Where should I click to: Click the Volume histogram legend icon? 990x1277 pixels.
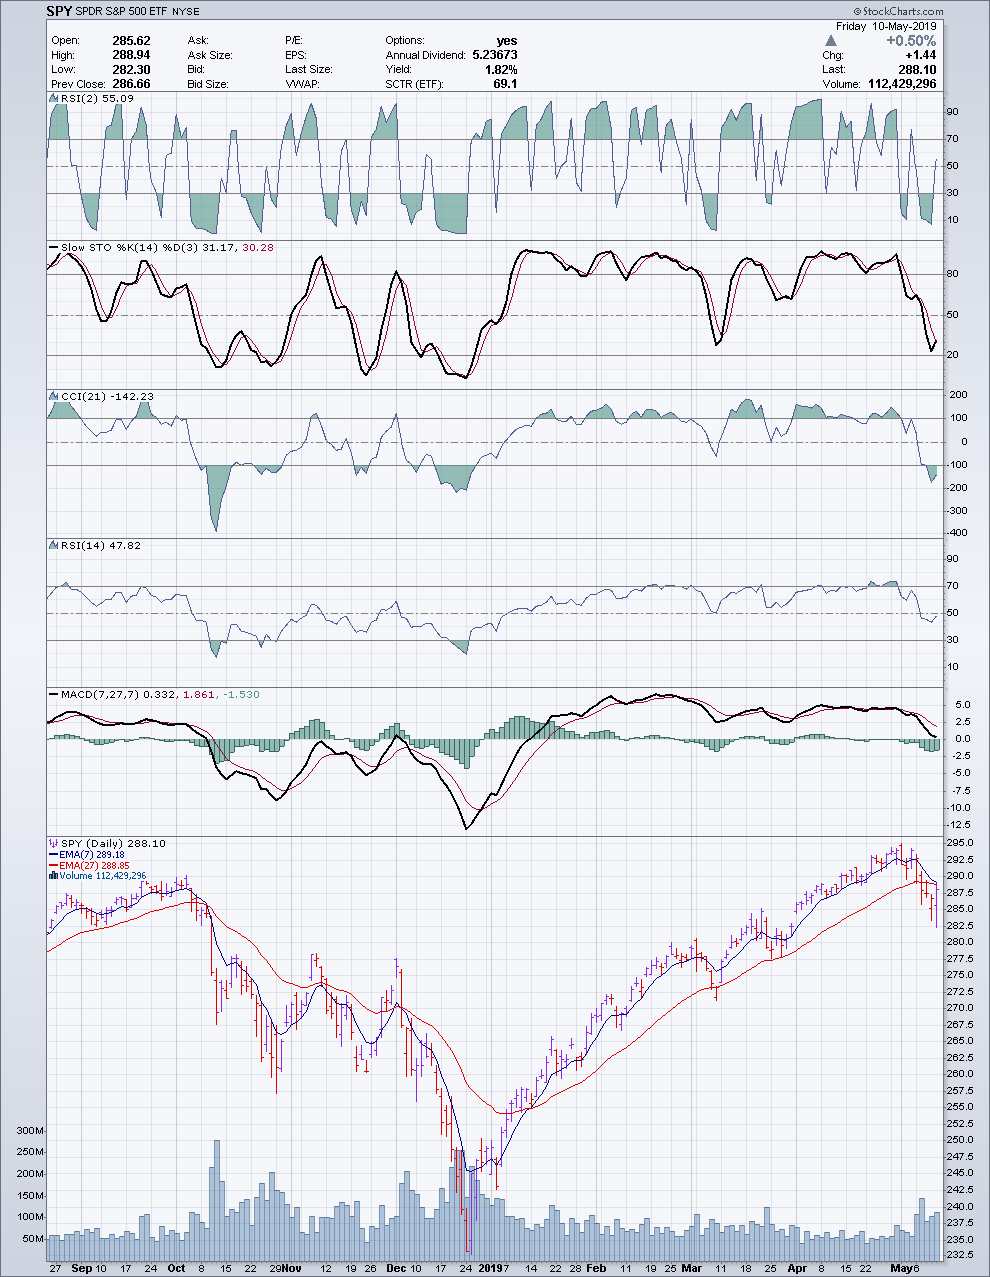(x=54, y=876)
